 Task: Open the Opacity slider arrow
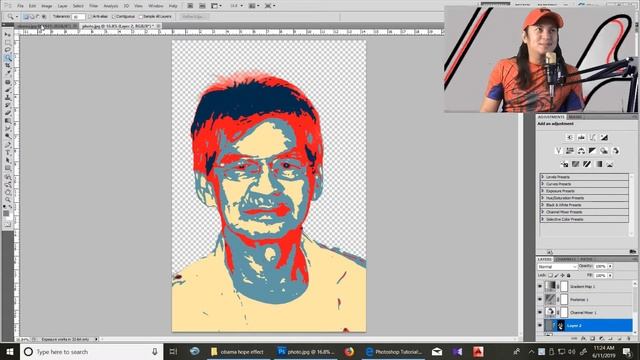click(610, 266)
